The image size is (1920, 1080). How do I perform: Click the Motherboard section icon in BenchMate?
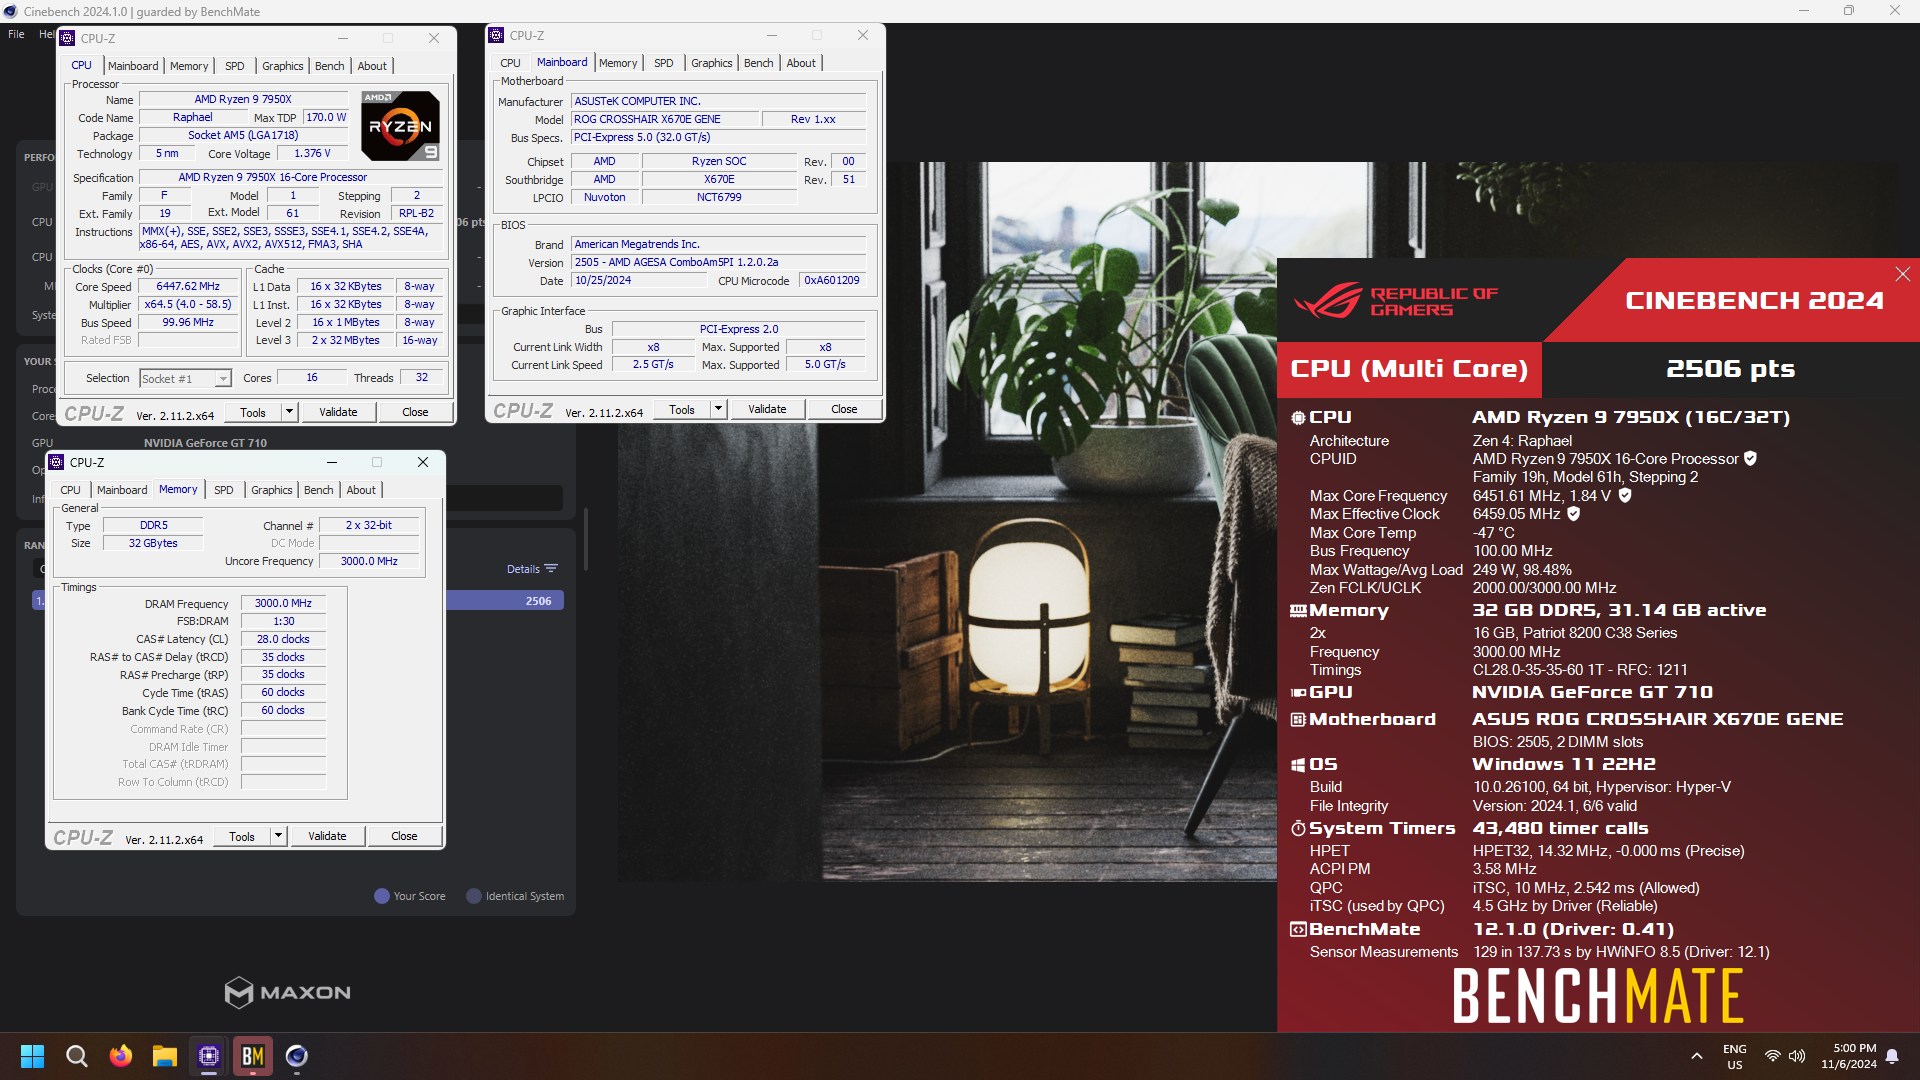1298,719
